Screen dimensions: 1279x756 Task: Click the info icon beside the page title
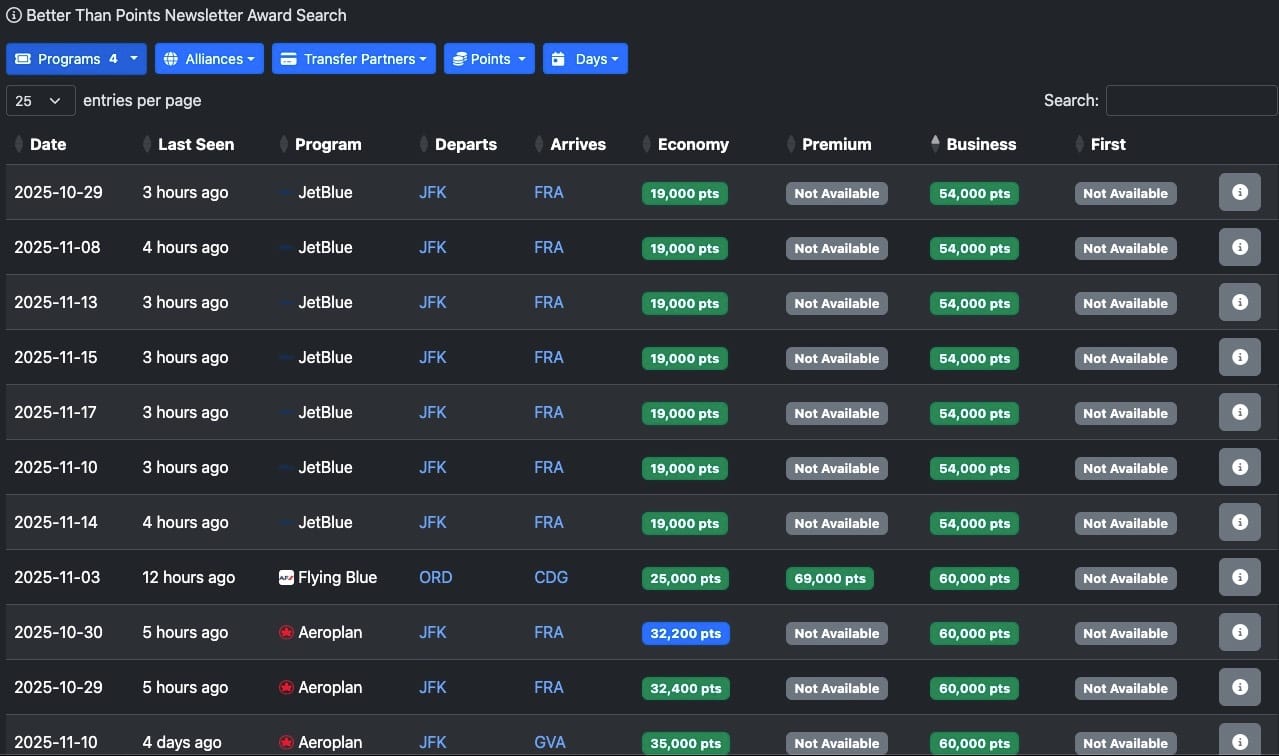[x=14, y=15]
